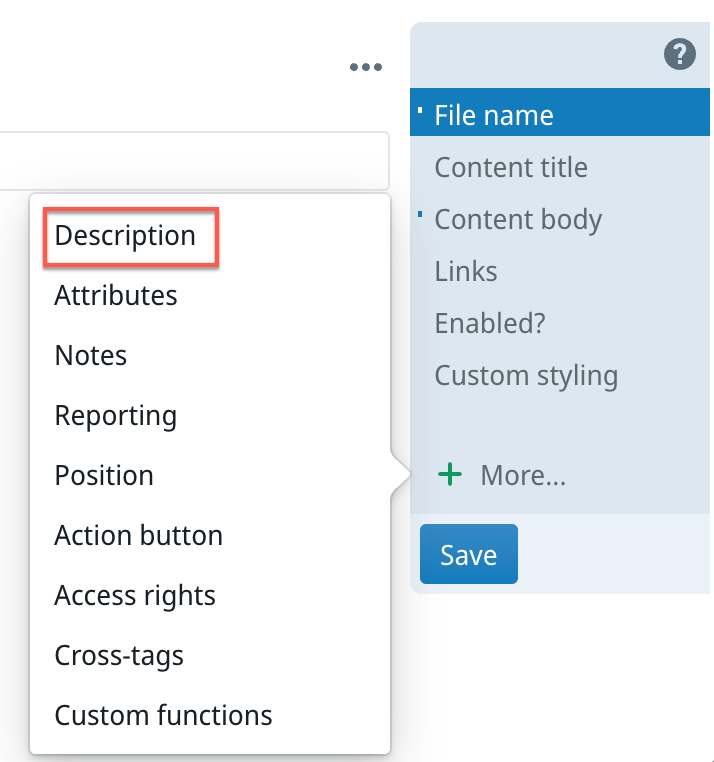Click the help question mark icon
714x762 pixels.
click(x=680, y=55)
